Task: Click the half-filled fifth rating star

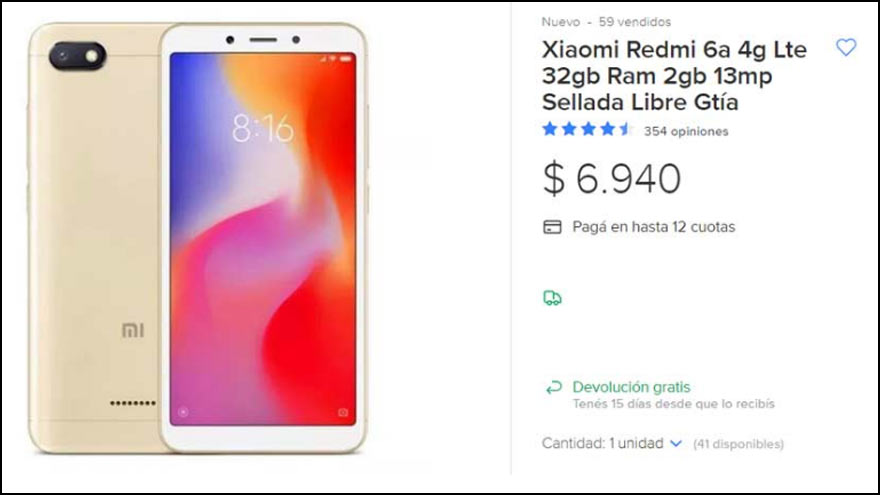Action: pyautogui.click(x=626, y=130)
